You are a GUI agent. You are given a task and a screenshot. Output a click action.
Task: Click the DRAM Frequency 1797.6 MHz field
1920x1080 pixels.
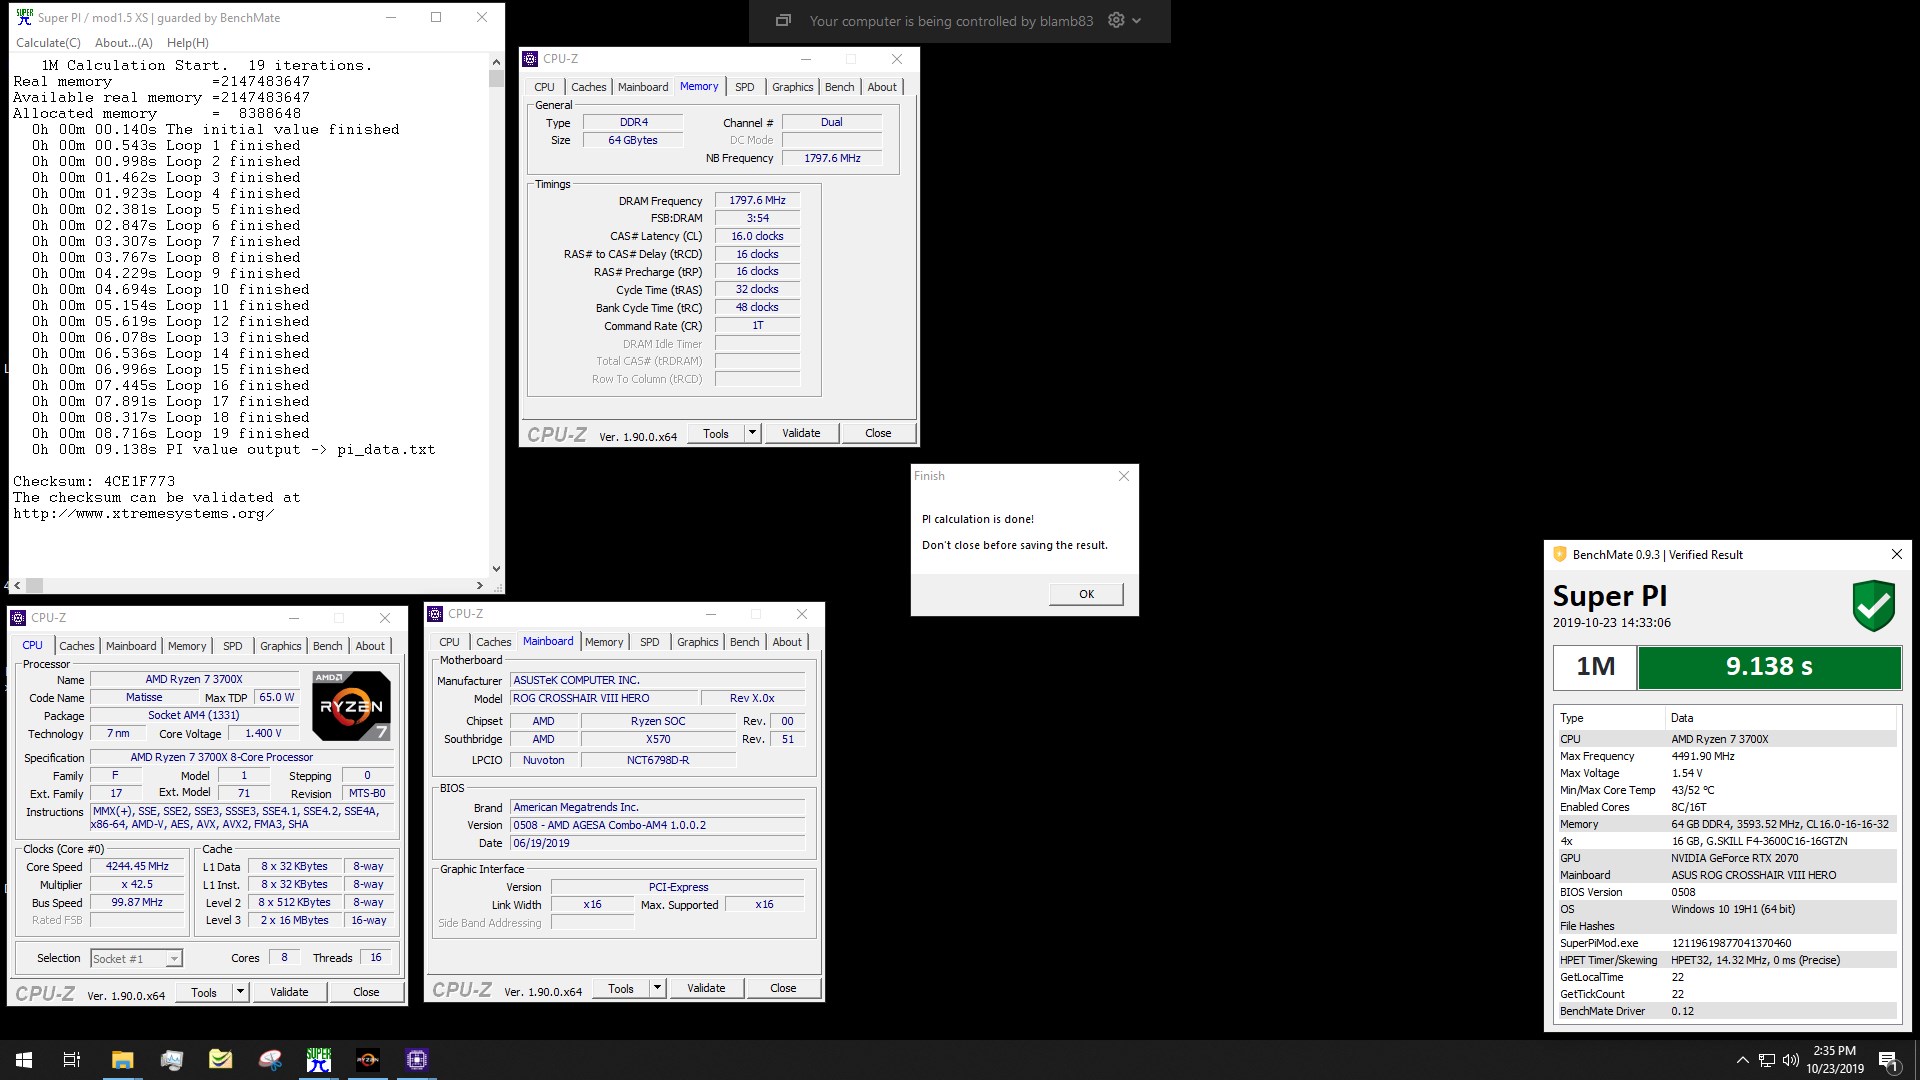[757, 200]
